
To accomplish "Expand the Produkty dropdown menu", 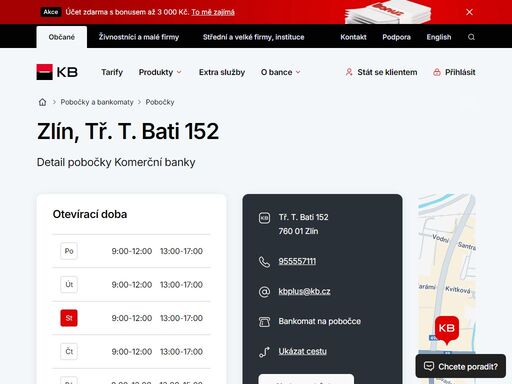I will (160, 72).
